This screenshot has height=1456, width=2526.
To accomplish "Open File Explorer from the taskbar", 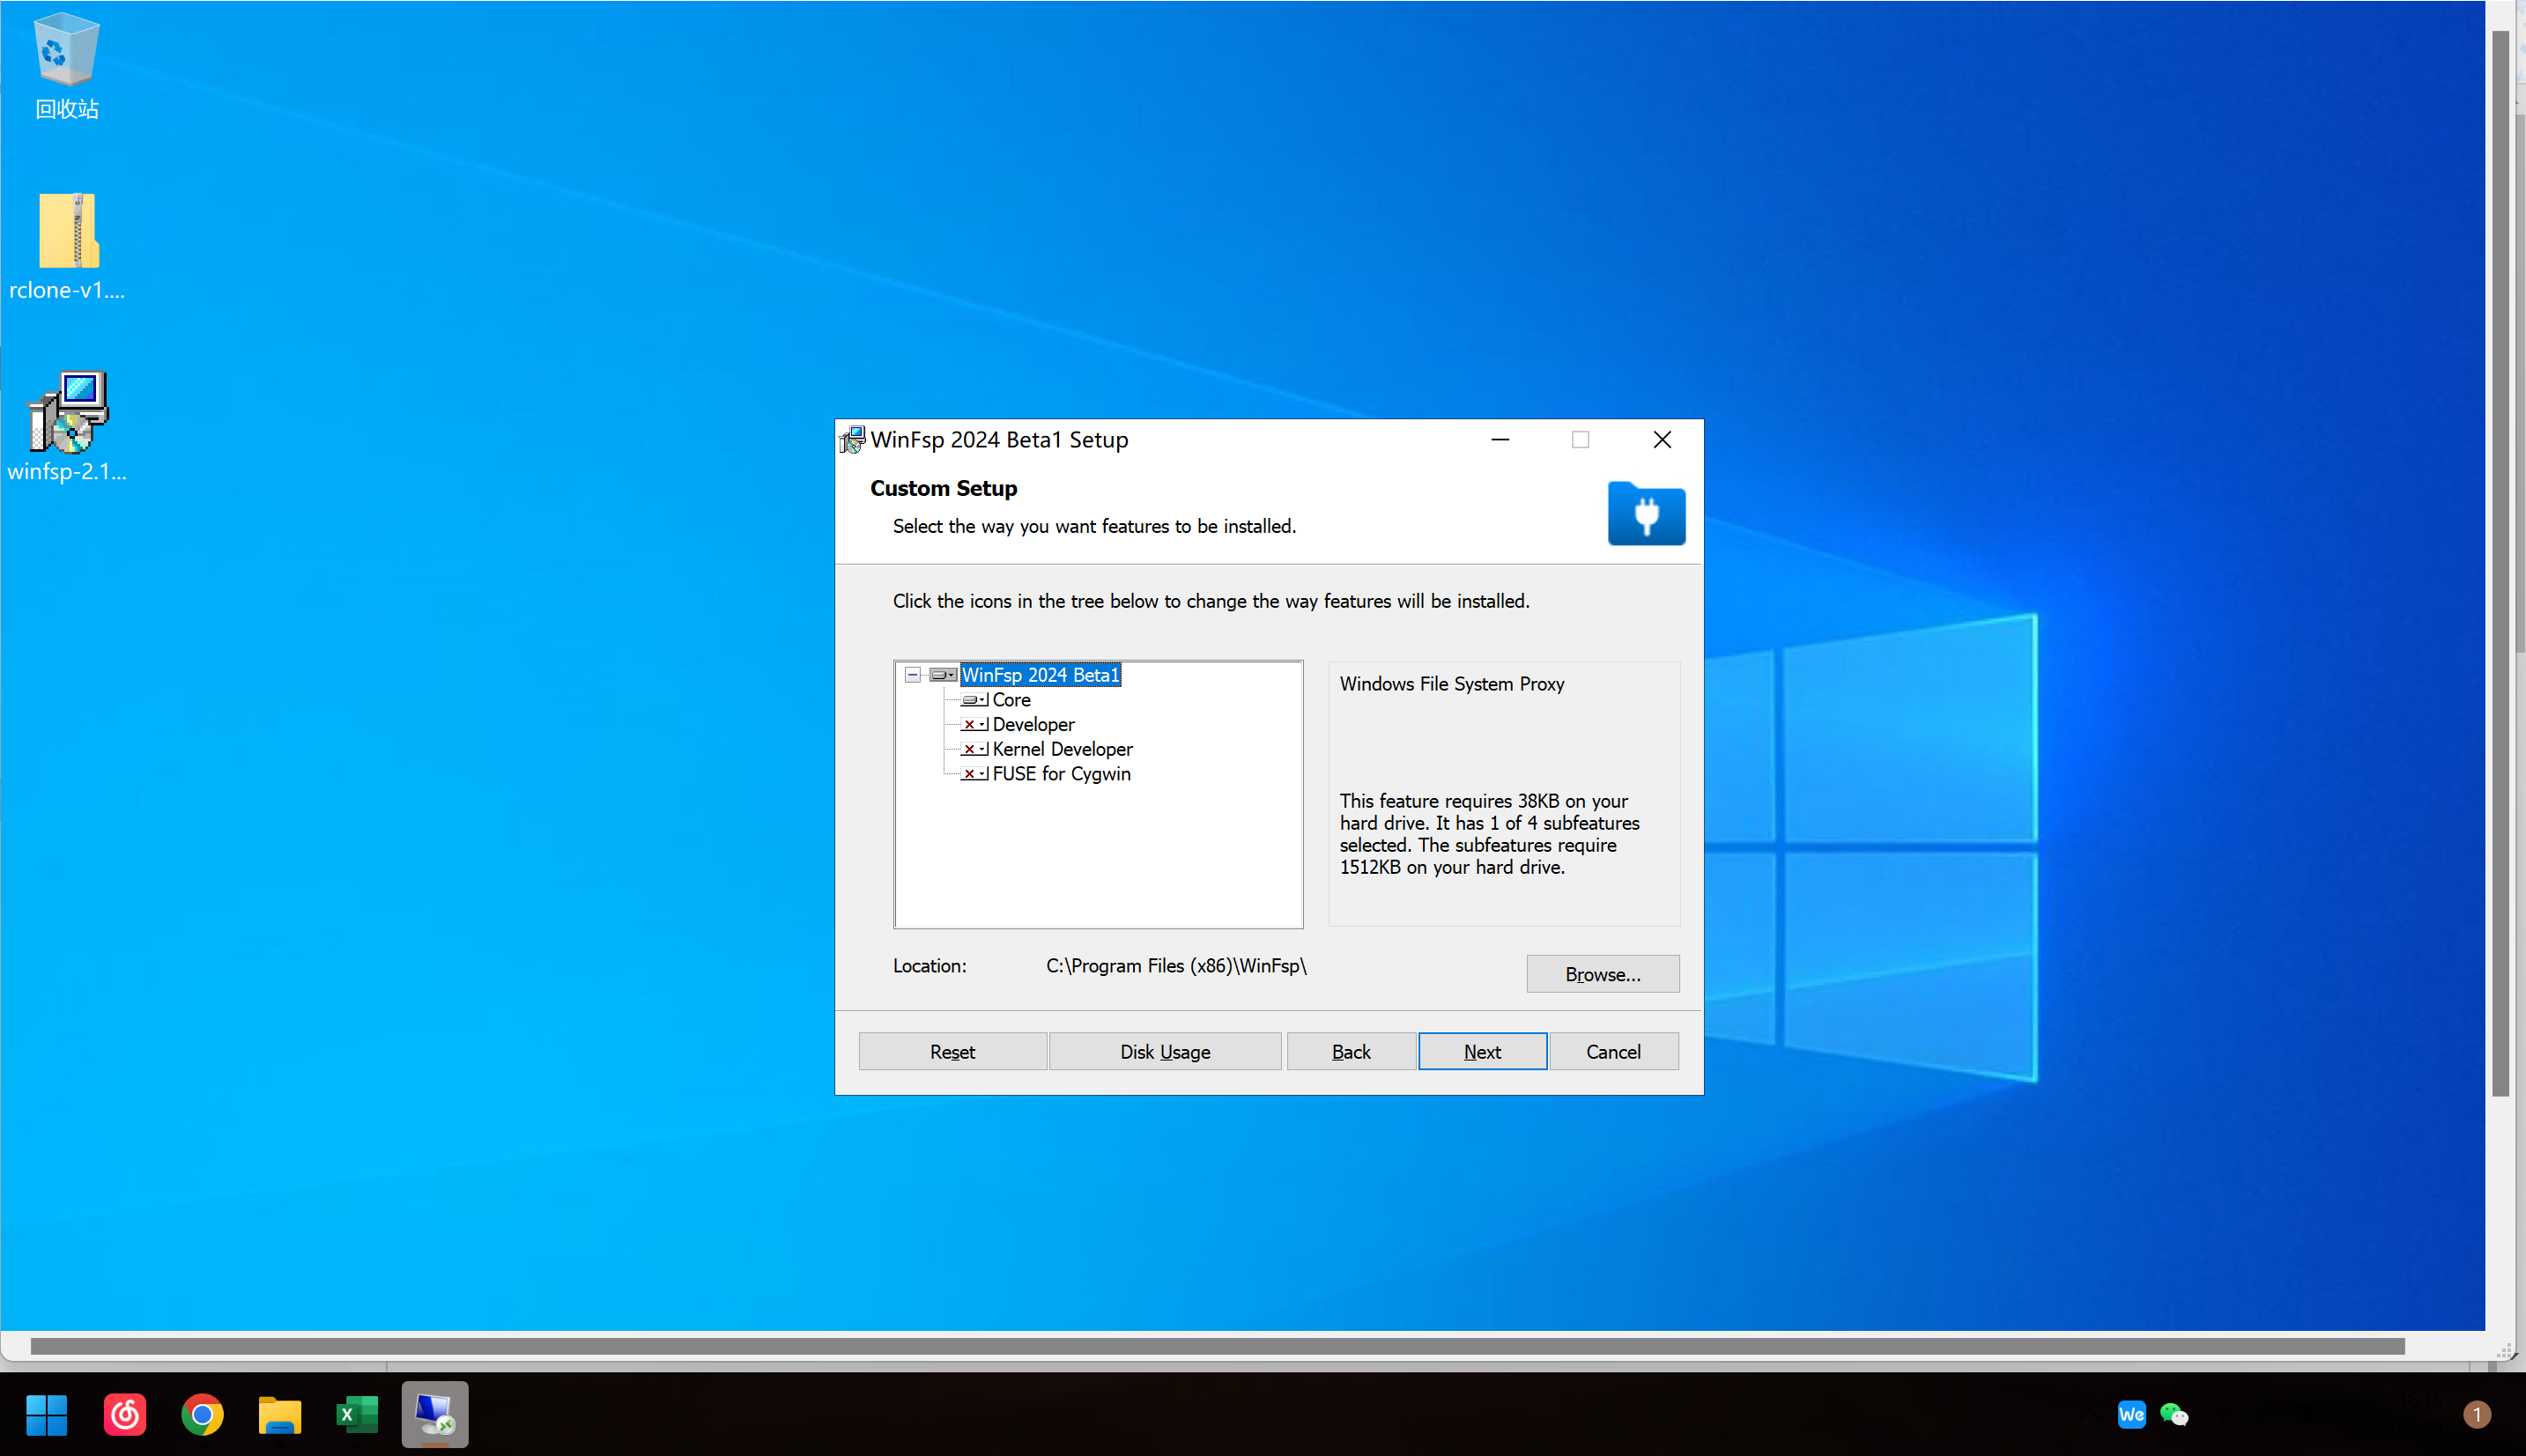I will click(x=280, y=1414).
